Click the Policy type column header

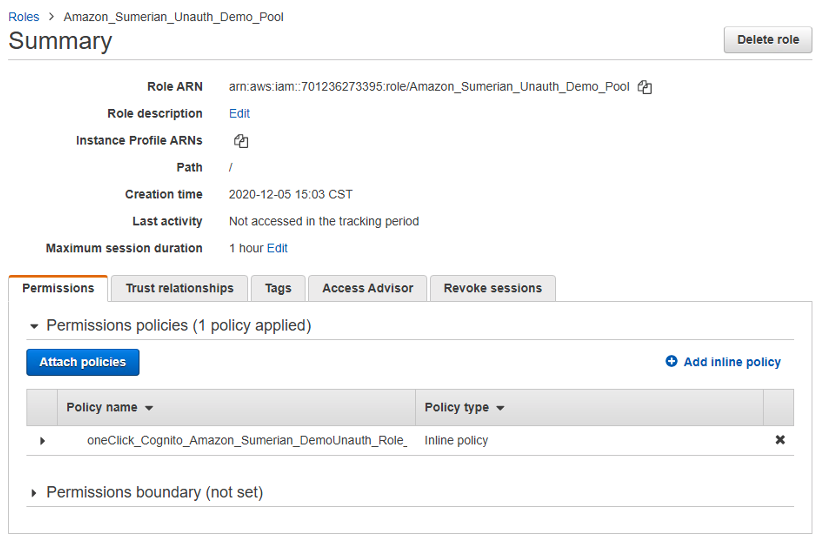pyautogui.click(x=589, y=407)
